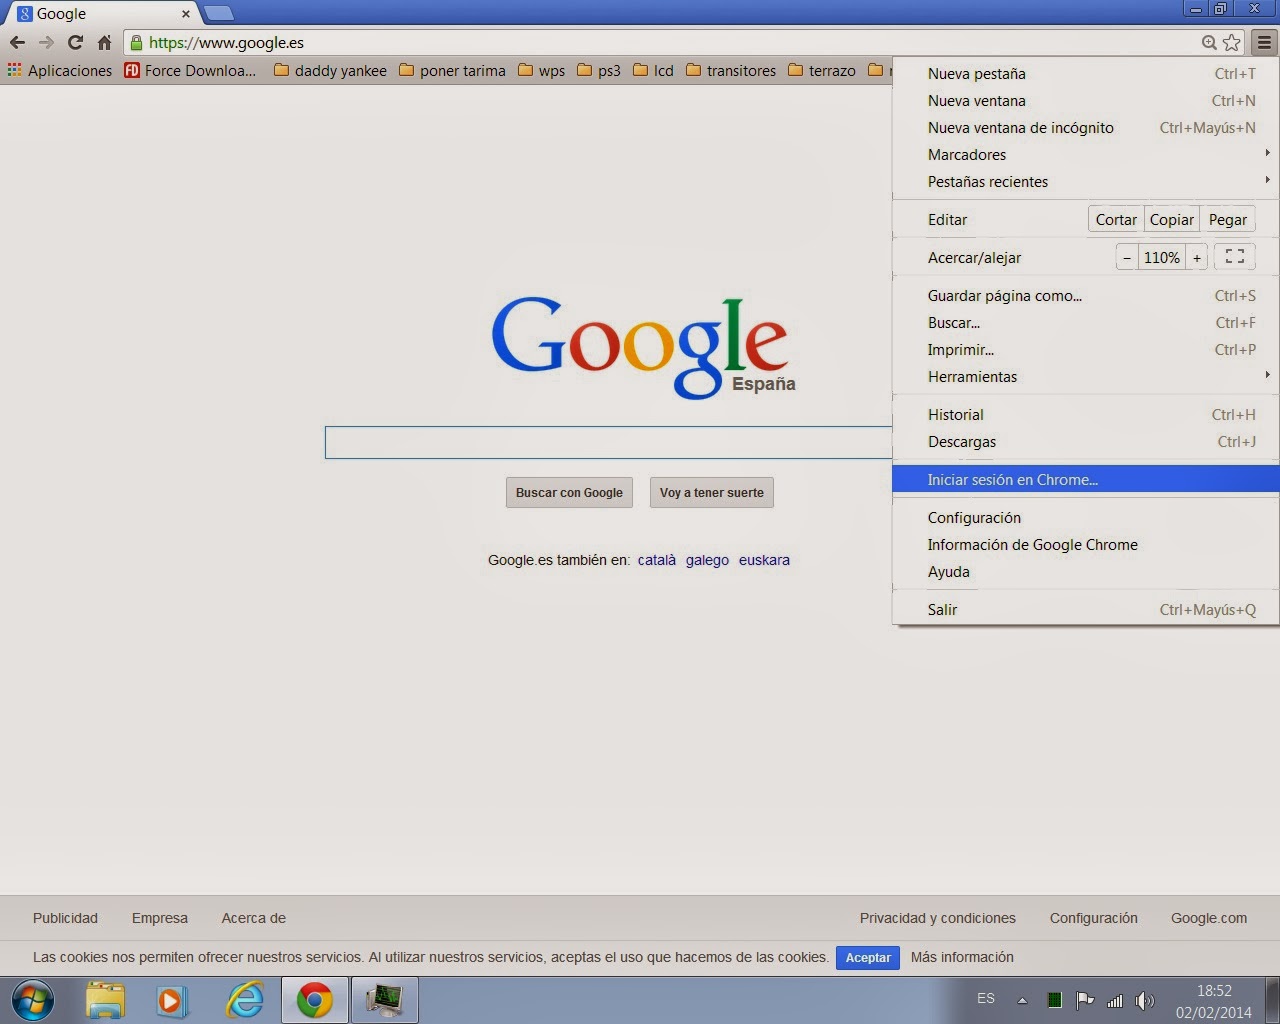1280x1024 pixels.
Task: Open the Aplicaciones apps shortcut
Action: click(60, 71)
